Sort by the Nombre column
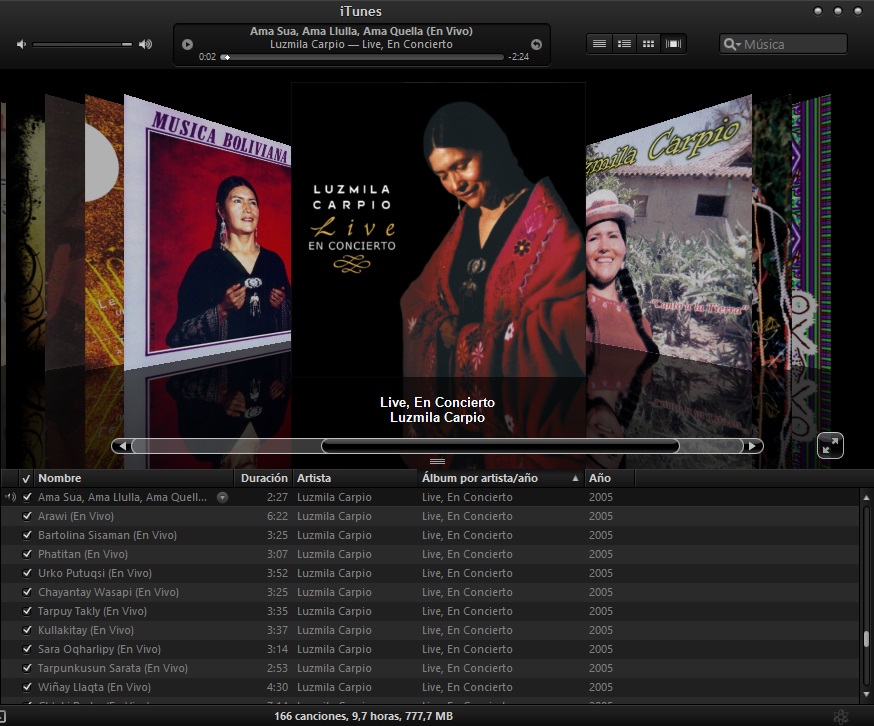 [134, 478]
